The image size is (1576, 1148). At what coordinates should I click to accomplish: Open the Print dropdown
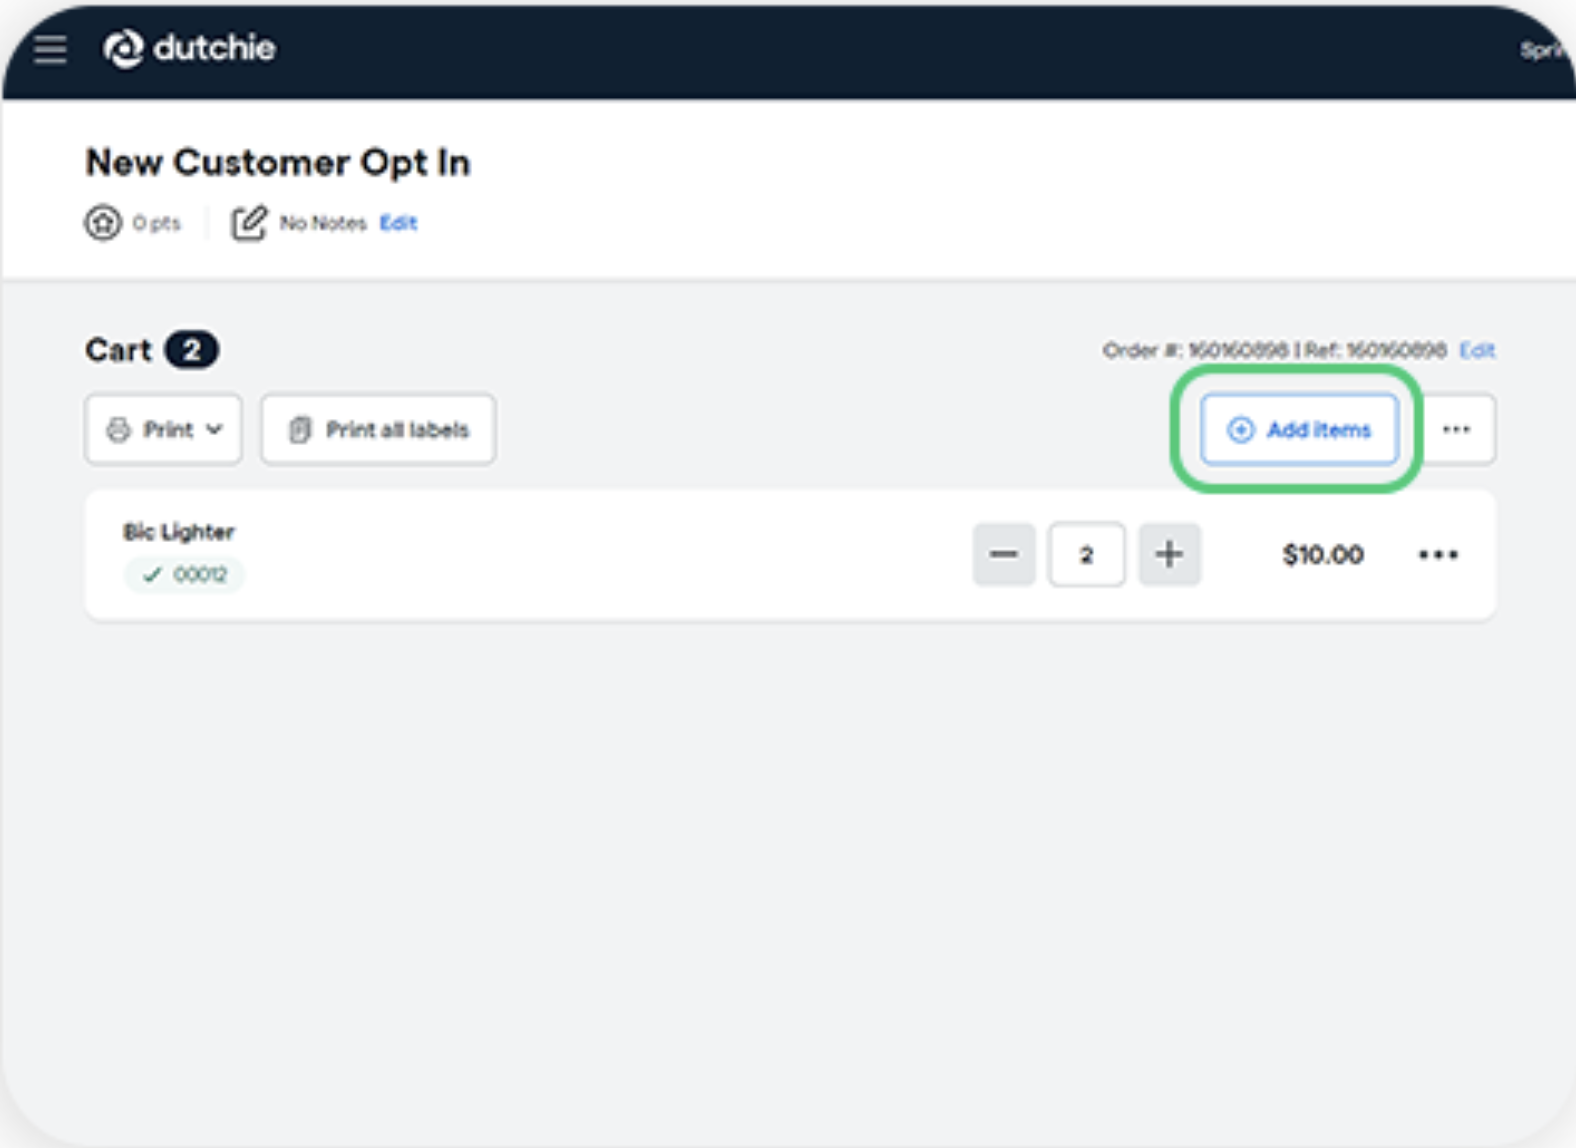163,429
